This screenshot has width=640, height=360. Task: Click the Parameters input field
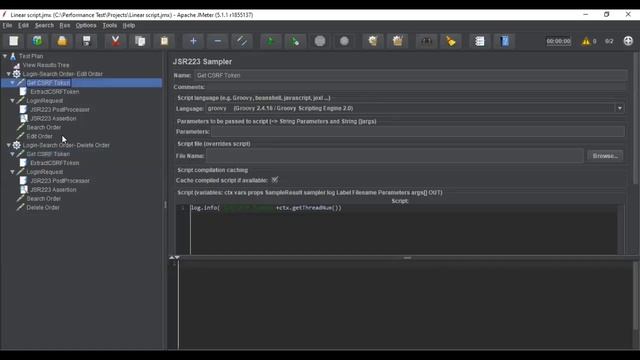418,131
